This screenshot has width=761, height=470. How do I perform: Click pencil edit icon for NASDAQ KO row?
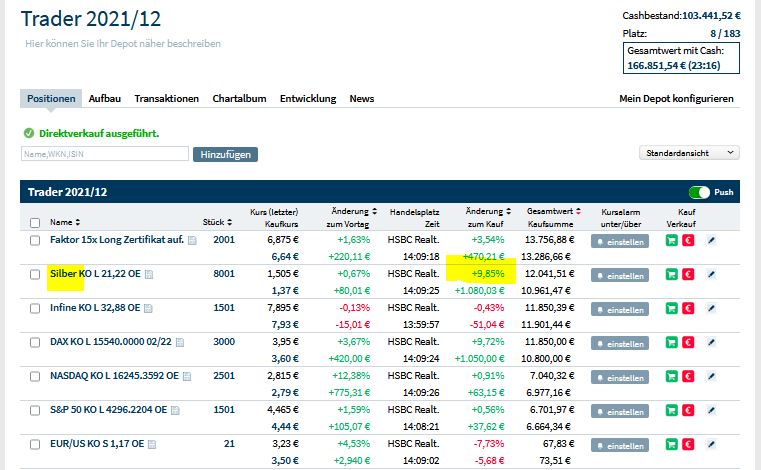point(712,375)
